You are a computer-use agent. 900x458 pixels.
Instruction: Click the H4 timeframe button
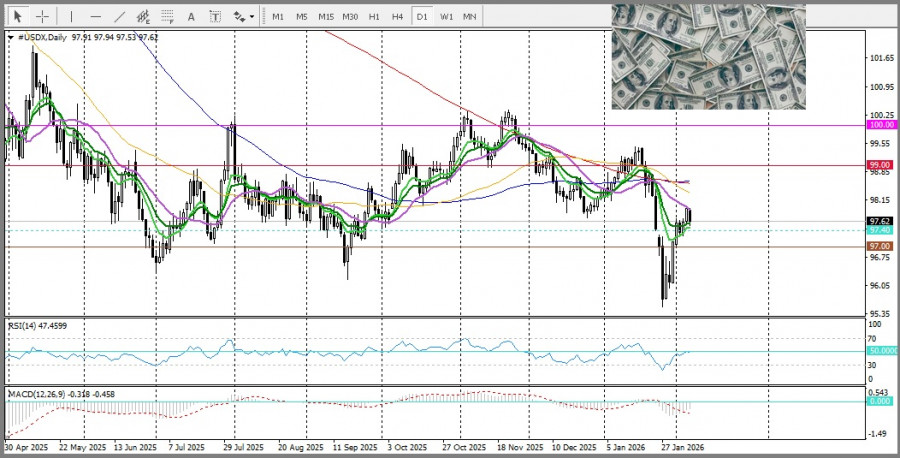click(x=398, y=17)
